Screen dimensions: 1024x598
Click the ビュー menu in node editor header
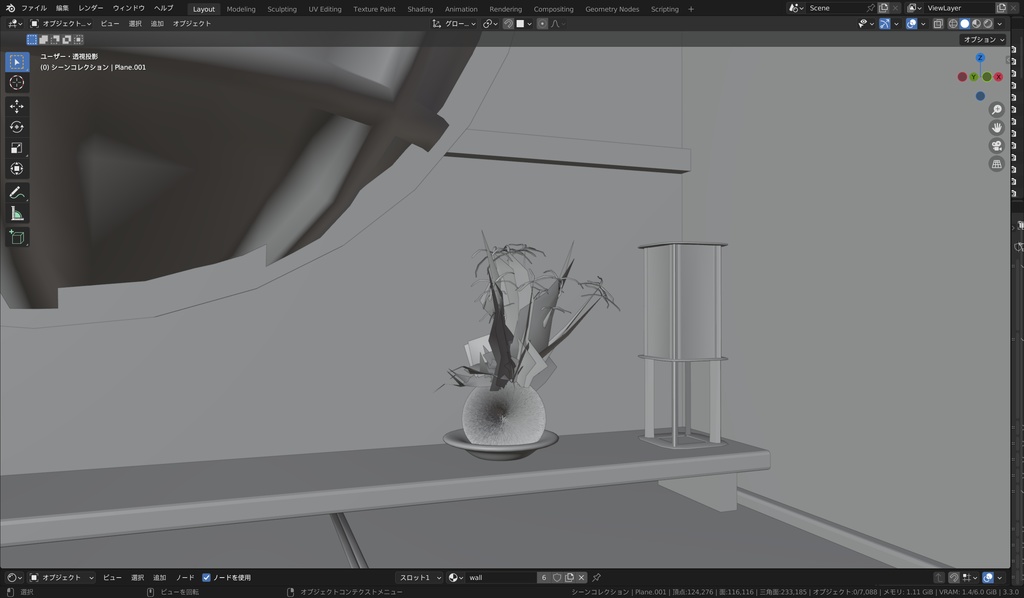tap(112, 577)
